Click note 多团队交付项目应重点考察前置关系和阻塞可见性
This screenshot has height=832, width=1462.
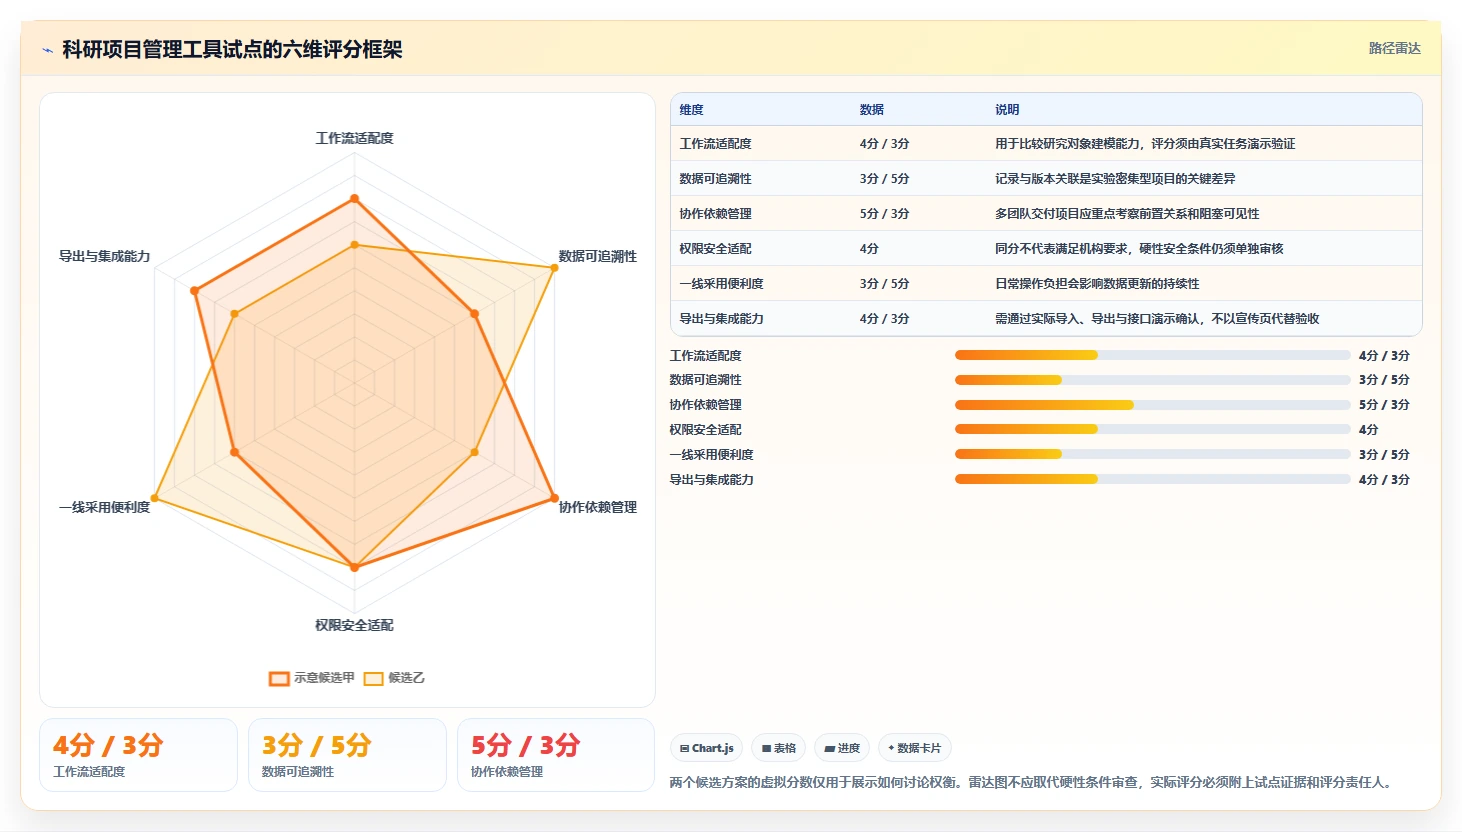pos(1127,214)
